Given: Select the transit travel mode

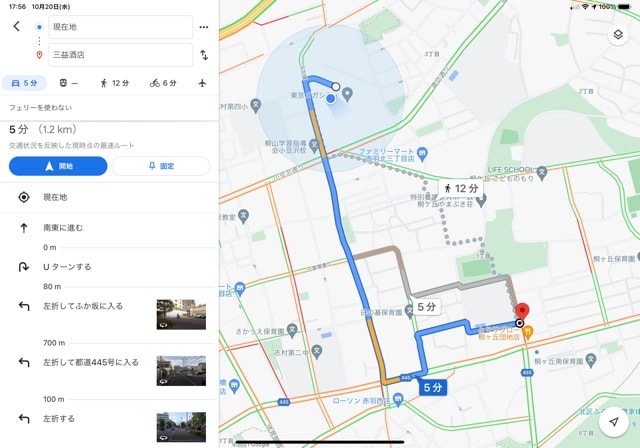Looking at the screenshot, I should pyautogui.click(x=68, y=83).
